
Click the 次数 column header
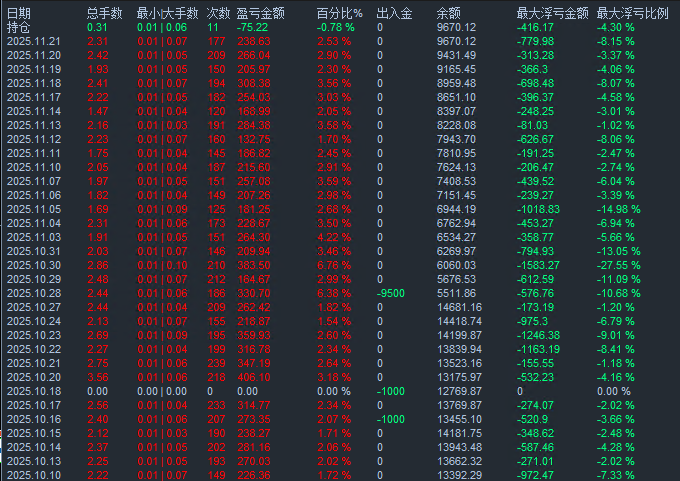coord(218,13)
